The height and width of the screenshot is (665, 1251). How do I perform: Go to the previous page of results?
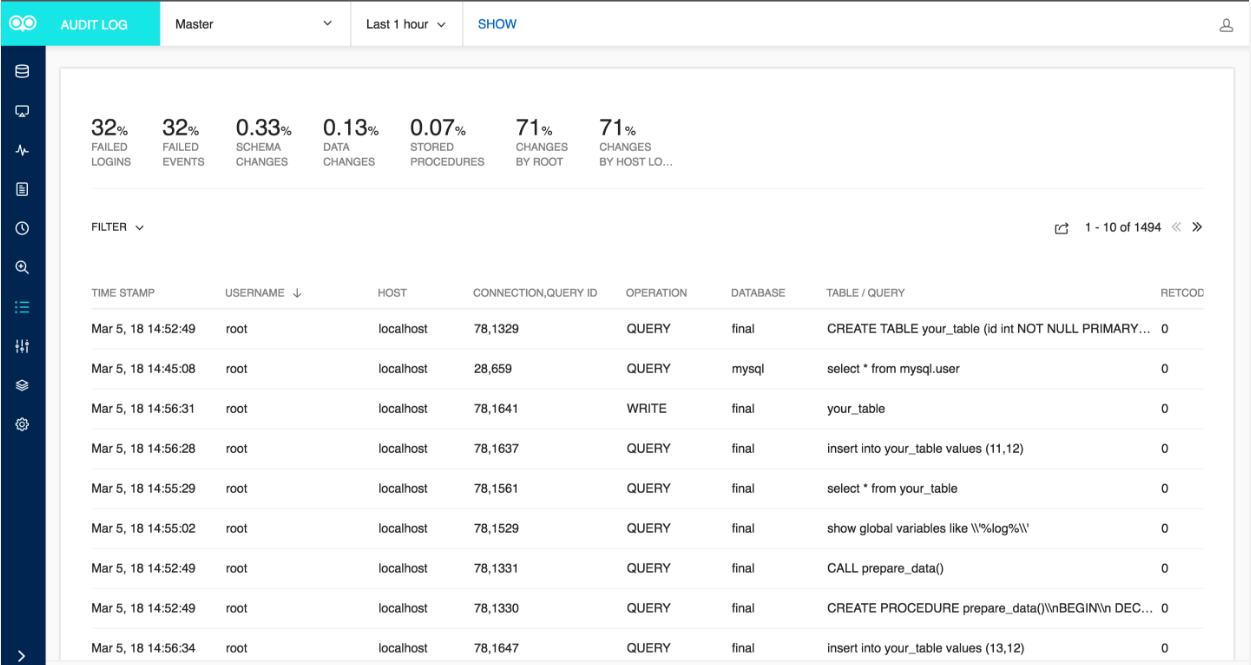click(x=1177, y=227)
